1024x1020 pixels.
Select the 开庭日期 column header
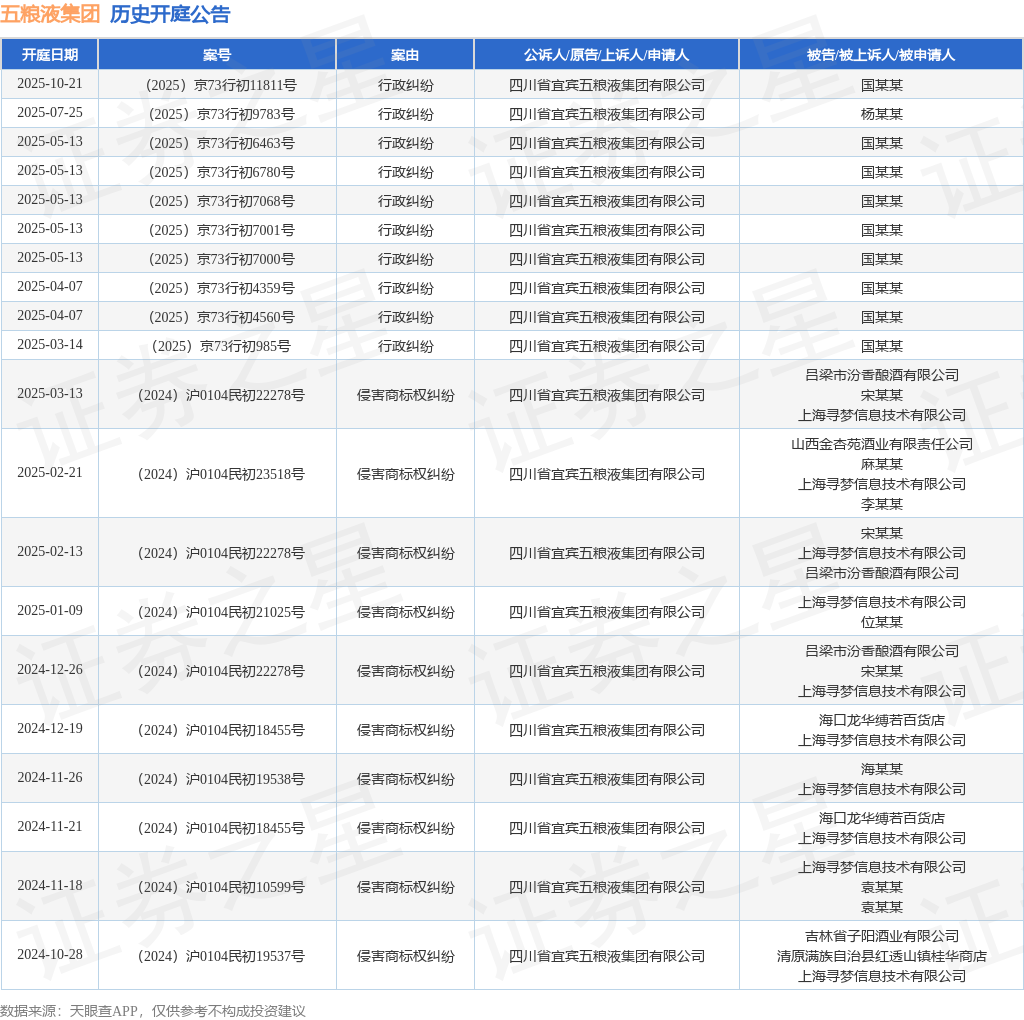click(50, 55)
